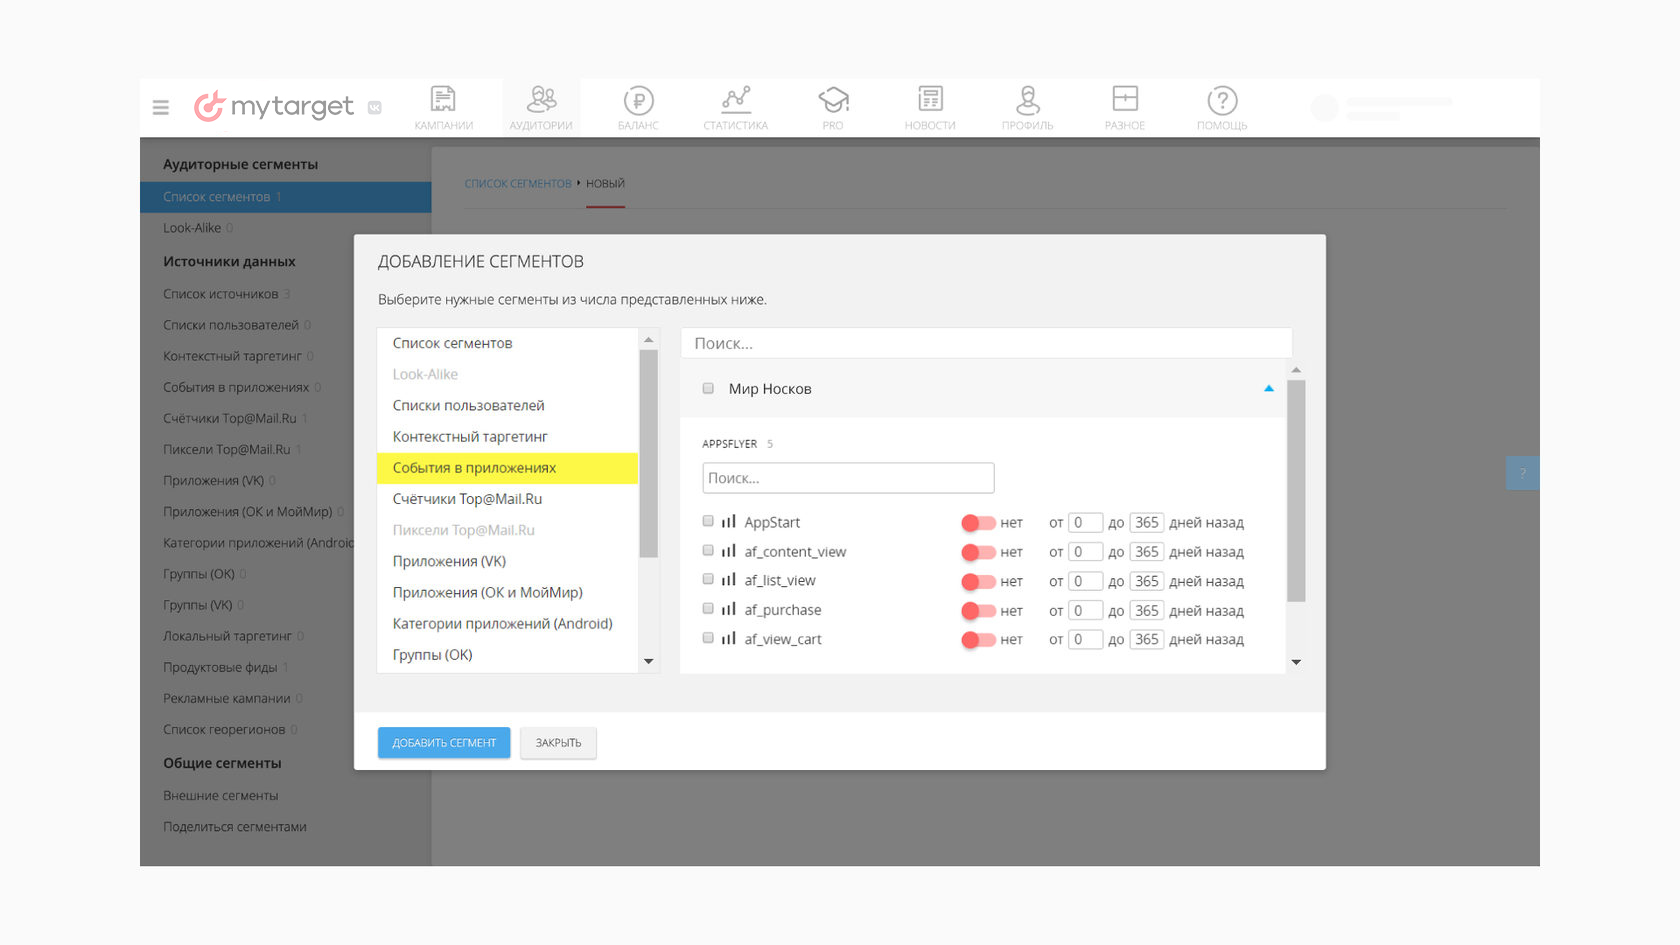Select События в приложениях in dialog list
Viewport: 1680px width, 945px height.
click(x=507, y=468)
